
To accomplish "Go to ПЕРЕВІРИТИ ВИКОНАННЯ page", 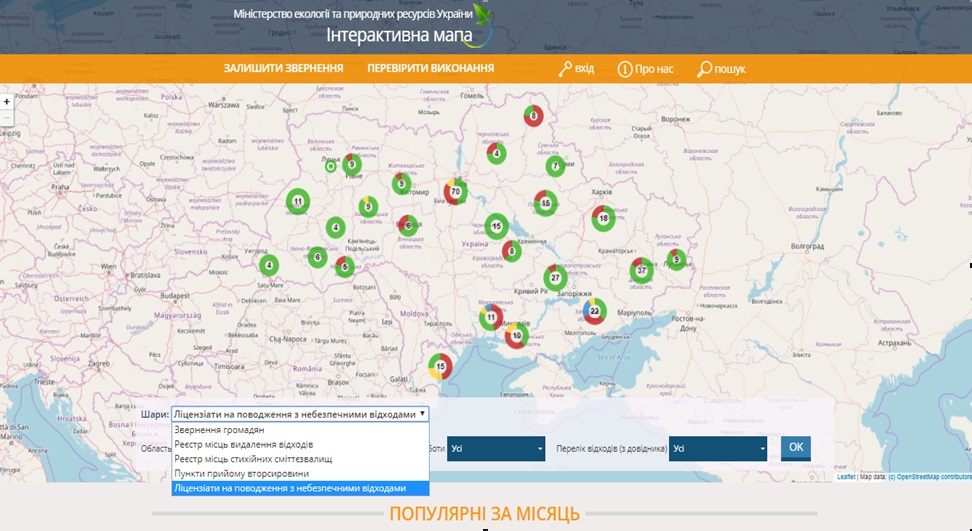I will [x=430, y=68].
